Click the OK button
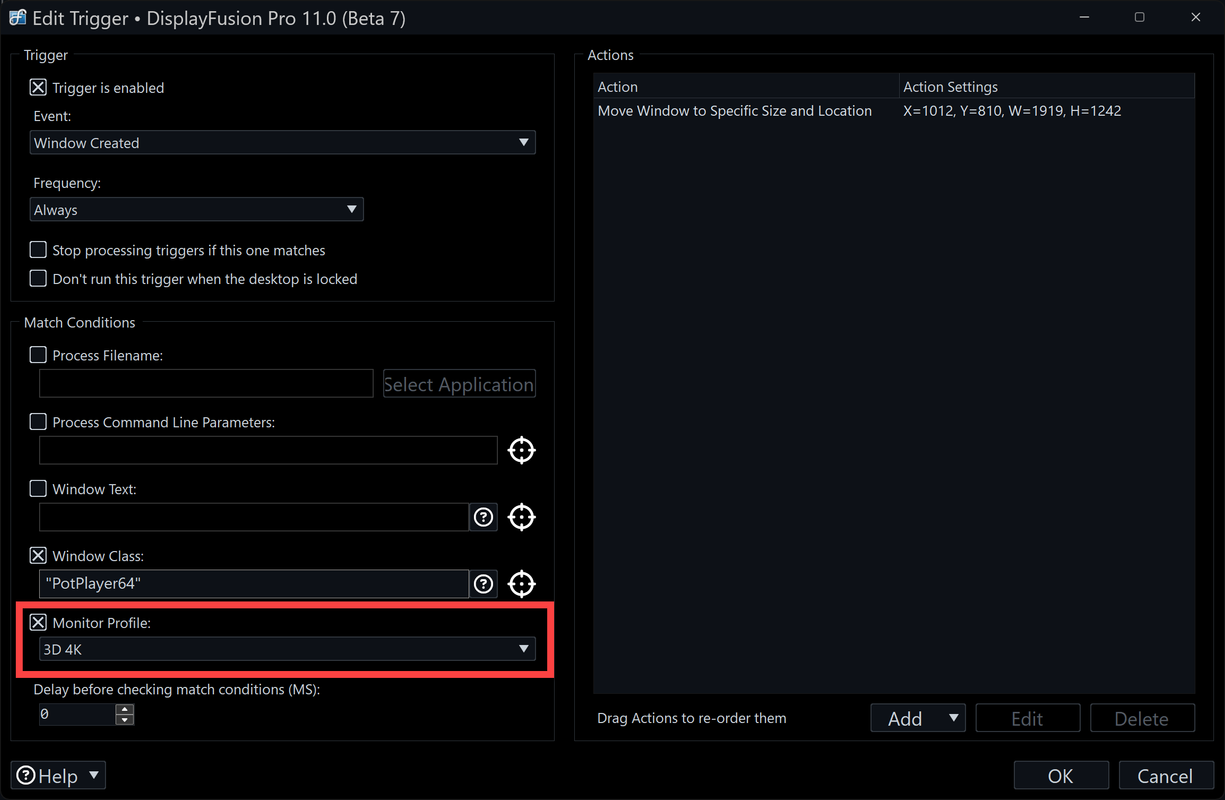Viewport: 1225px width, 800px height. click(x=1061, y=776)
